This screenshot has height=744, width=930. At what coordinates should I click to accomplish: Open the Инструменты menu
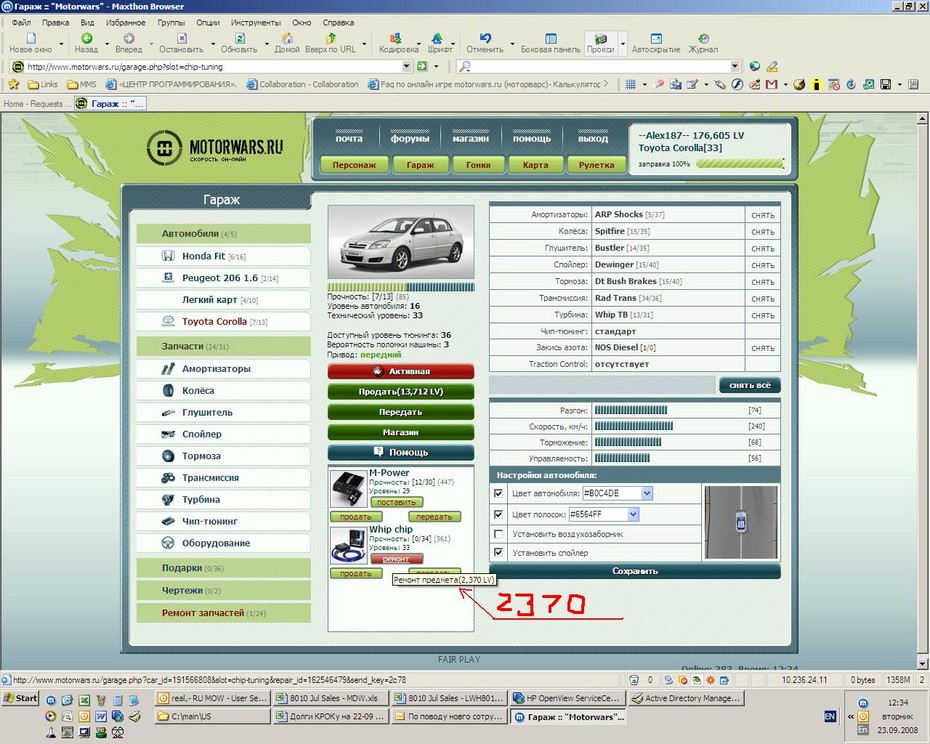(256, 23)
